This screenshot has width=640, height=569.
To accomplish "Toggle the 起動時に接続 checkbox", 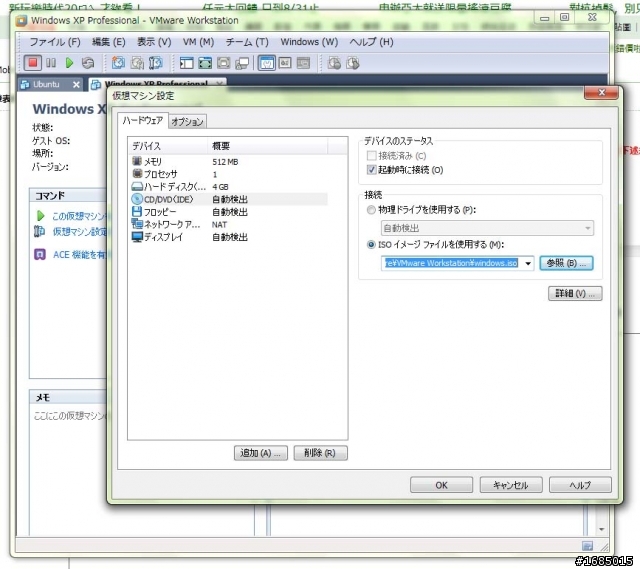I will [371, 170].
